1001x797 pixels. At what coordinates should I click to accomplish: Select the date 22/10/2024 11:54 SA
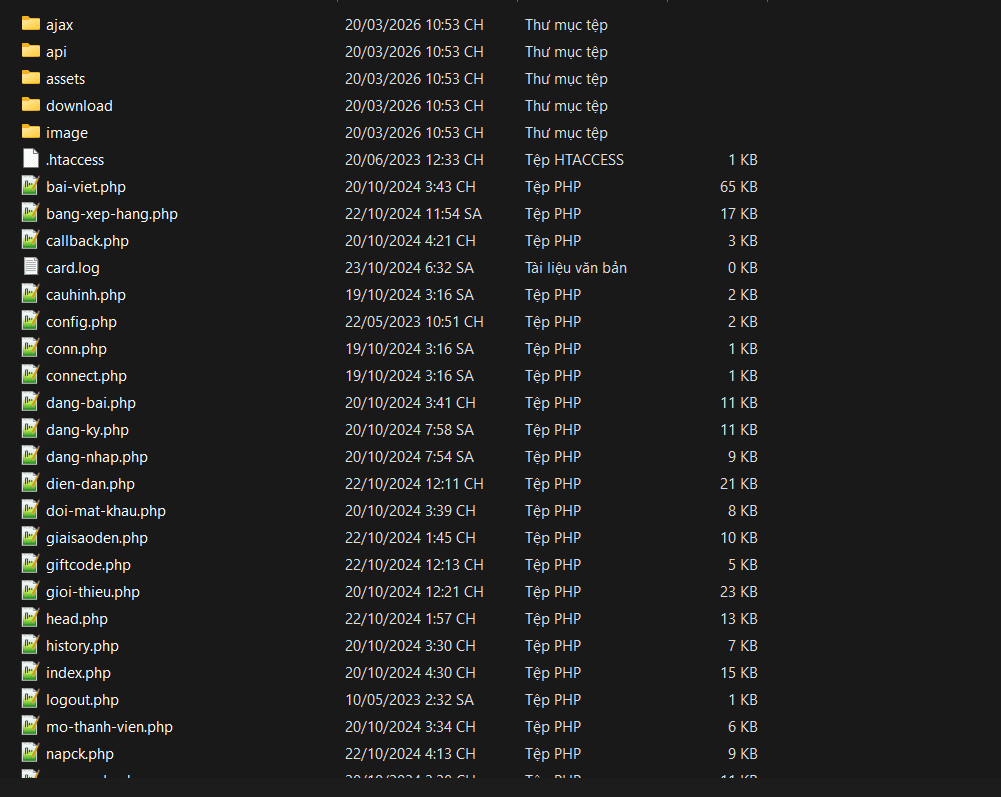(x=414, y=214)
